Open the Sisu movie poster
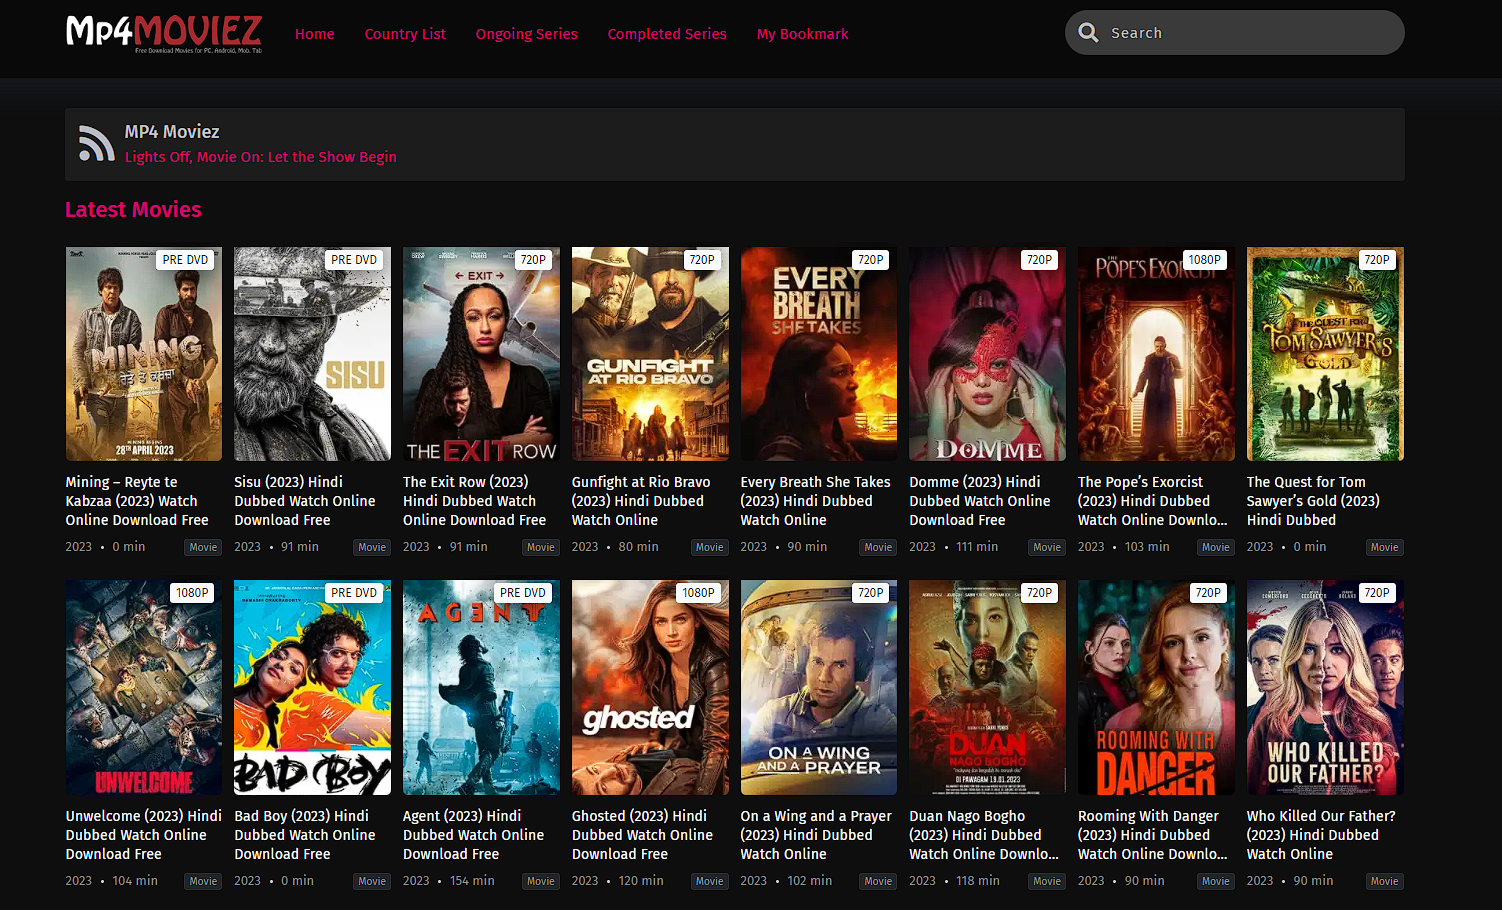The width and height of the screenshot is (1502, 910). (x=312, y=354)
